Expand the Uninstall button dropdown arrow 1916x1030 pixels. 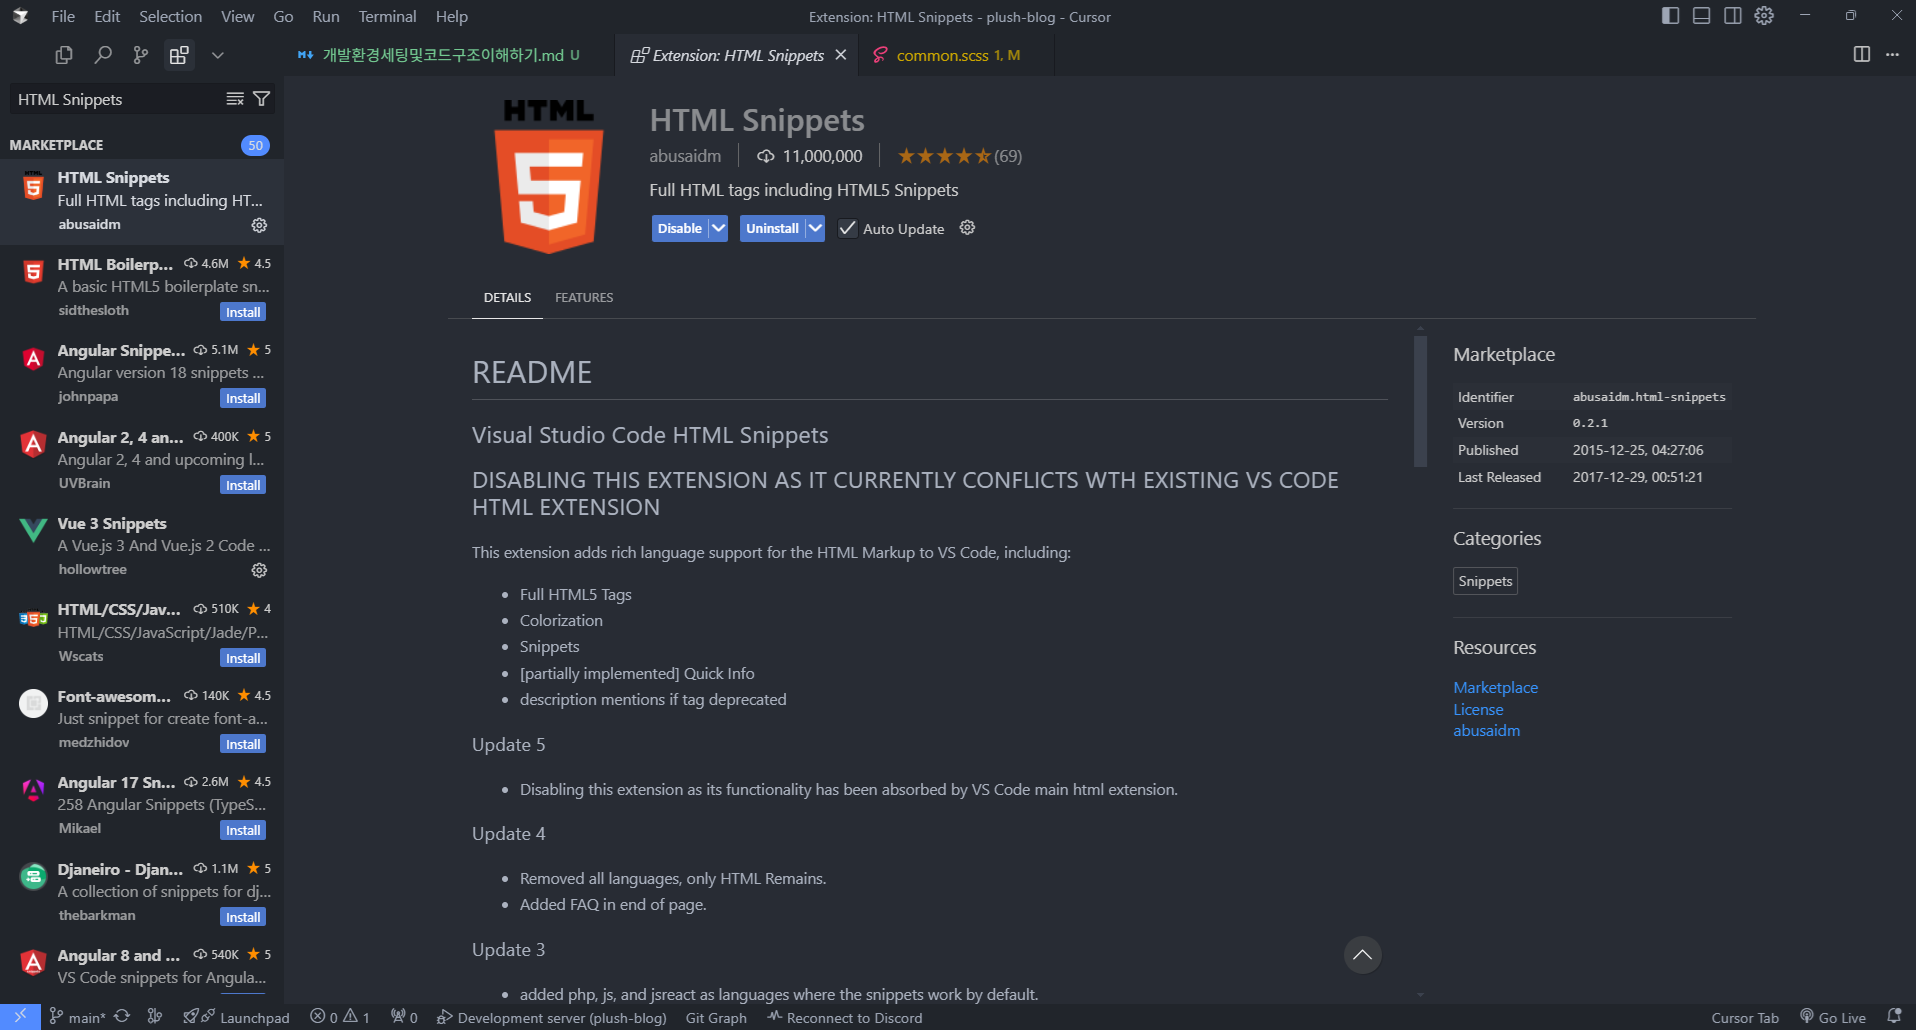[x=815, y=229]
